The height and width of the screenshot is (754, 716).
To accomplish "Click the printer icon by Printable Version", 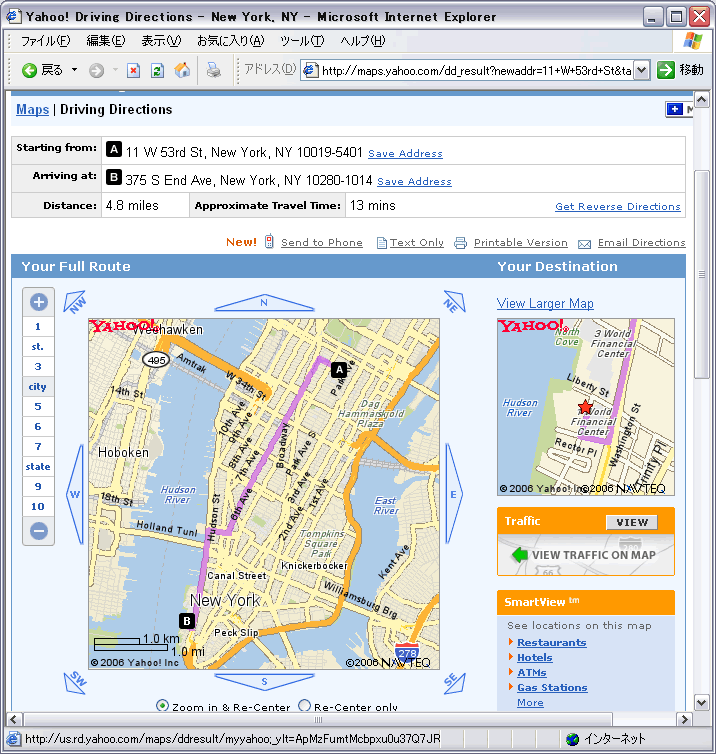I will (x=460, y=243).
